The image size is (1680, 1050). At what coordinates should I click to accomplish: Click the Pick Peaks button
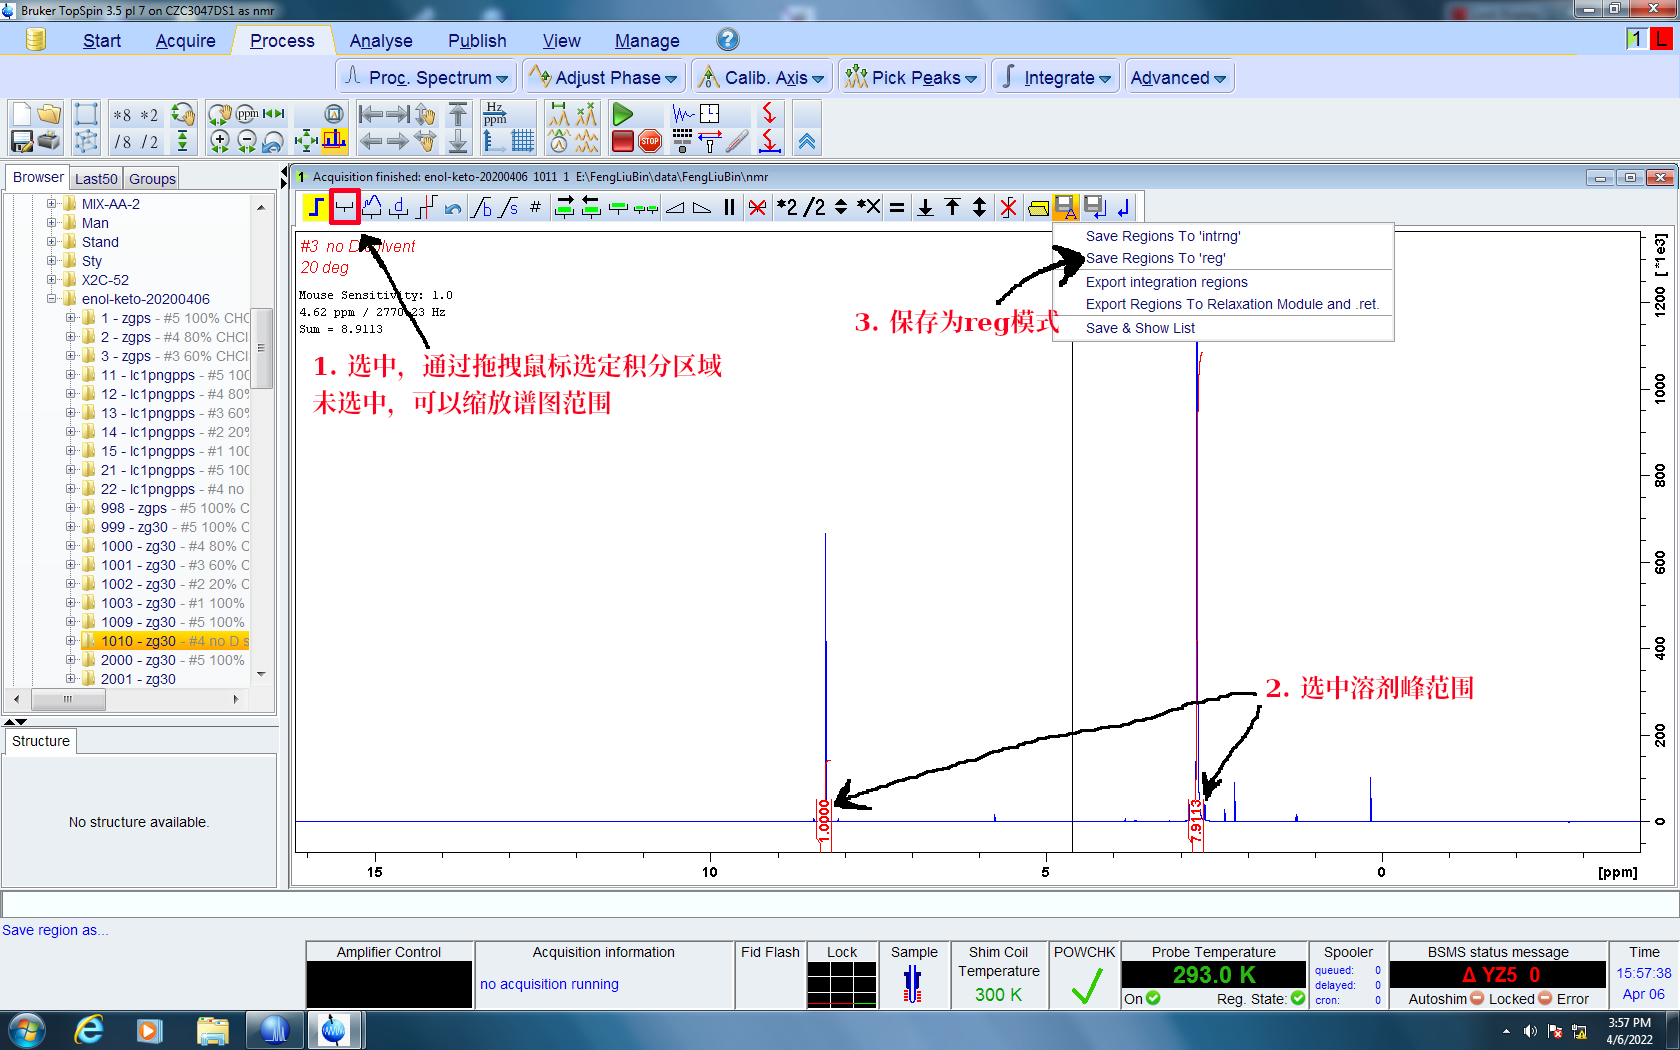(x=912, y=78)
